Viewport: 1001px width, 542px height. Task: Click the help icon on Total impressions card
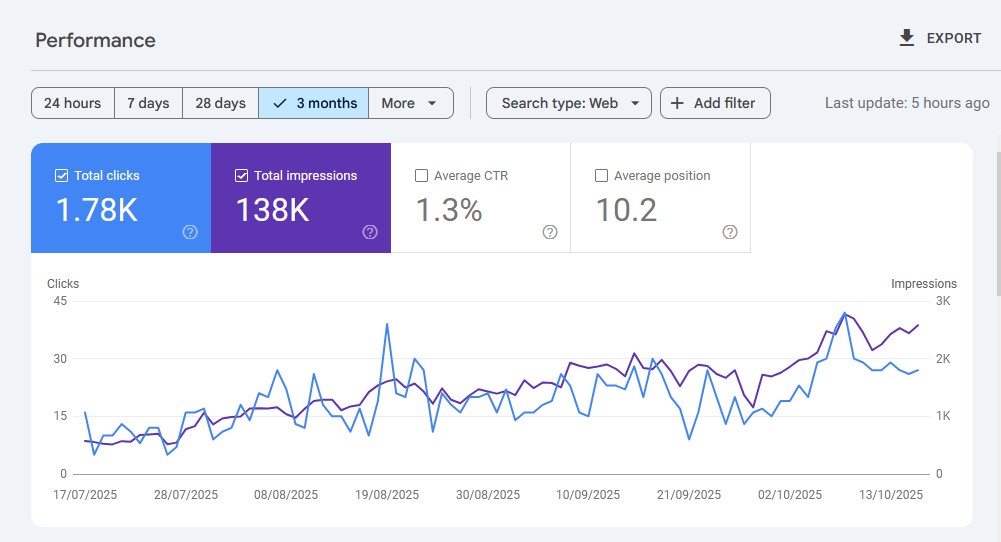(370, 232)
